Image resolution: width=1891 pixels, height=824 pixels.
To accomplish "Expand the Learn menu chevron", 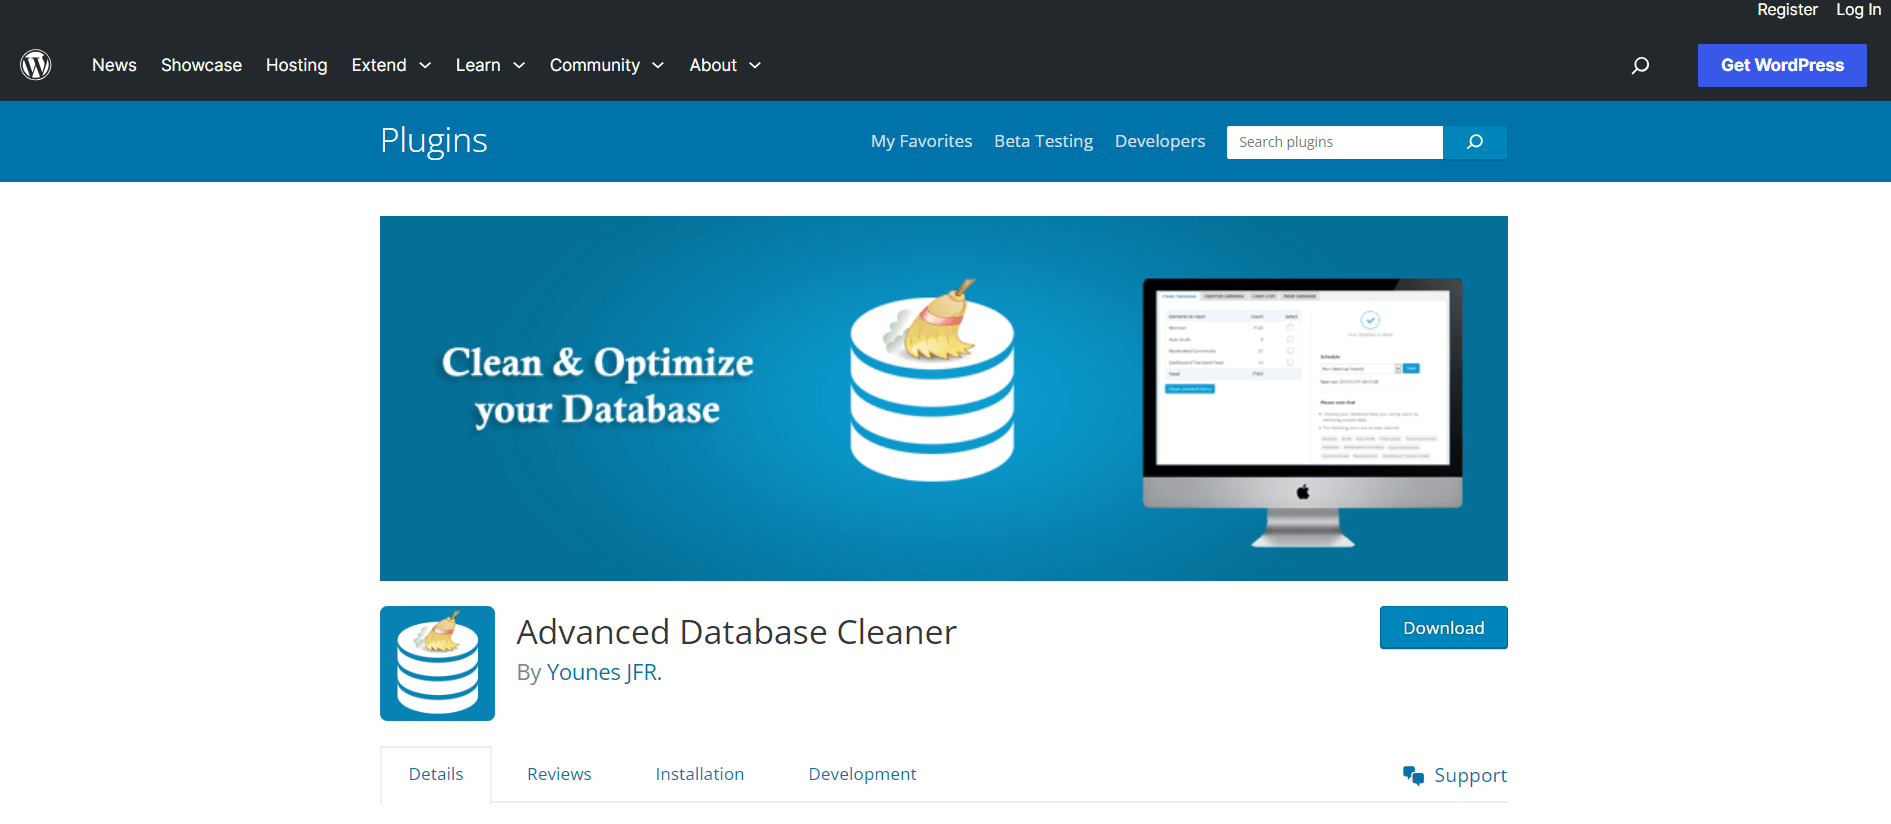I will (519, 65).
